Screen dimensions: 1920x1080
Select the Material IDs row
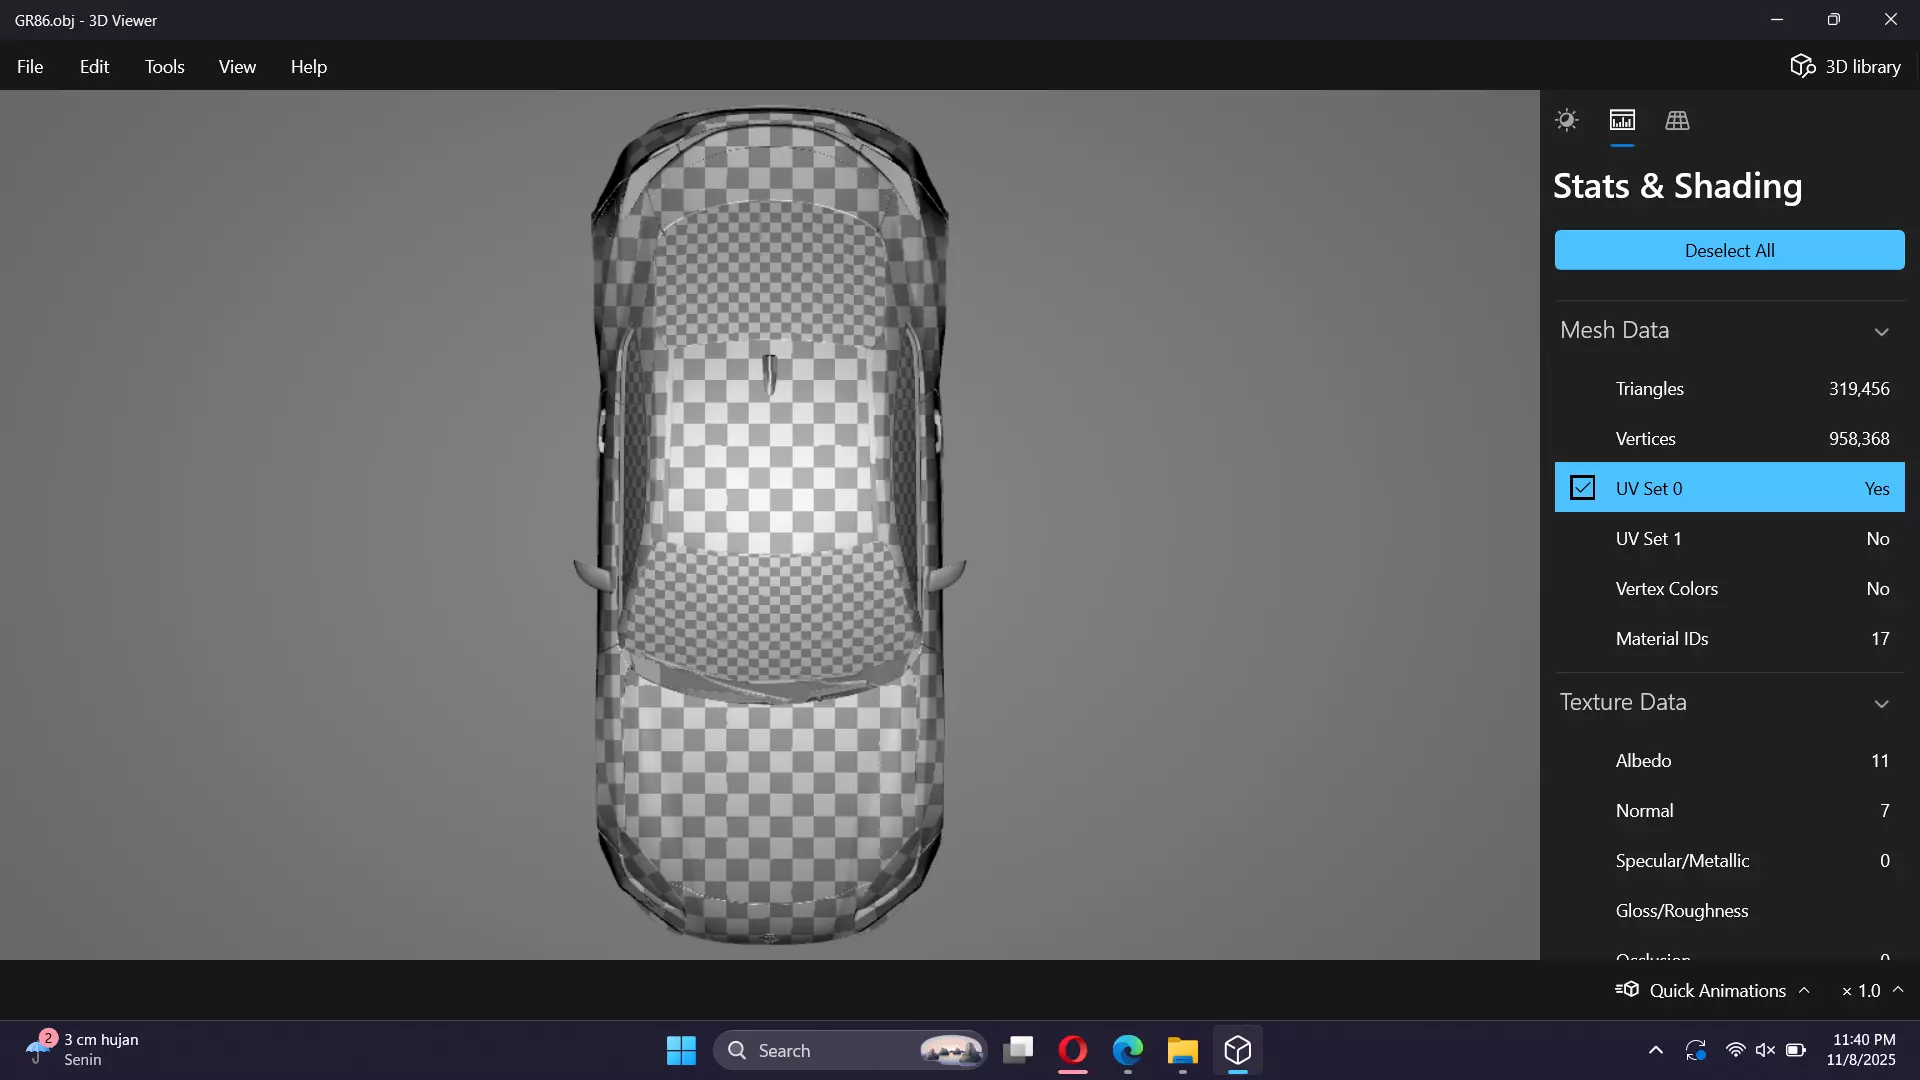point(1729,638)
